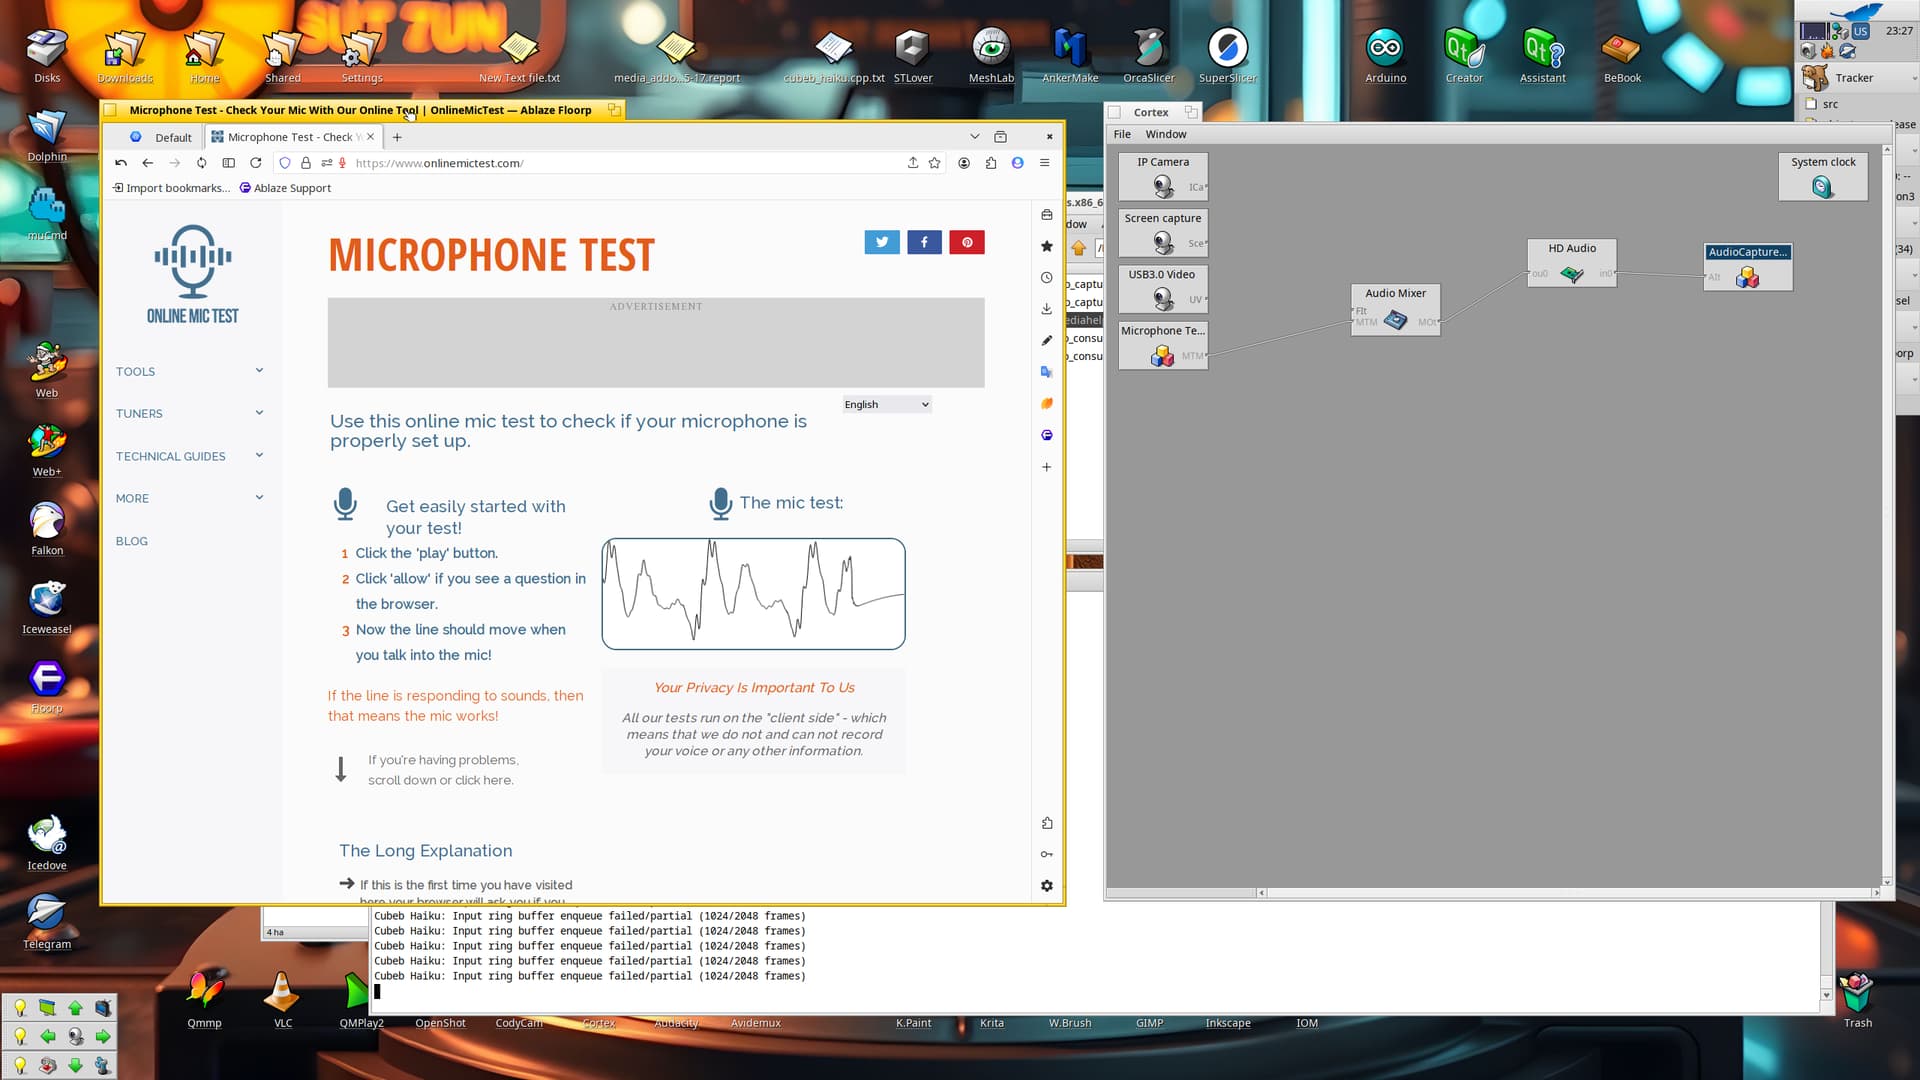This screenshot has width=1920, height=1080.
Task: Open the sidebar settings gear icon
Action: coord(1046,886)
